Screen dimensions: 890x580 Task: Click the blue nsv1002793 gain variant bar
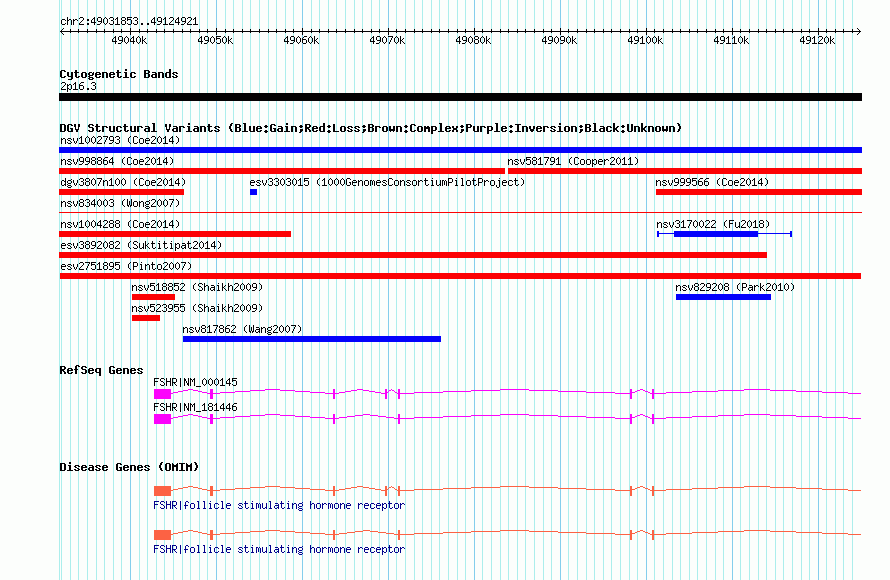(460, 150)
